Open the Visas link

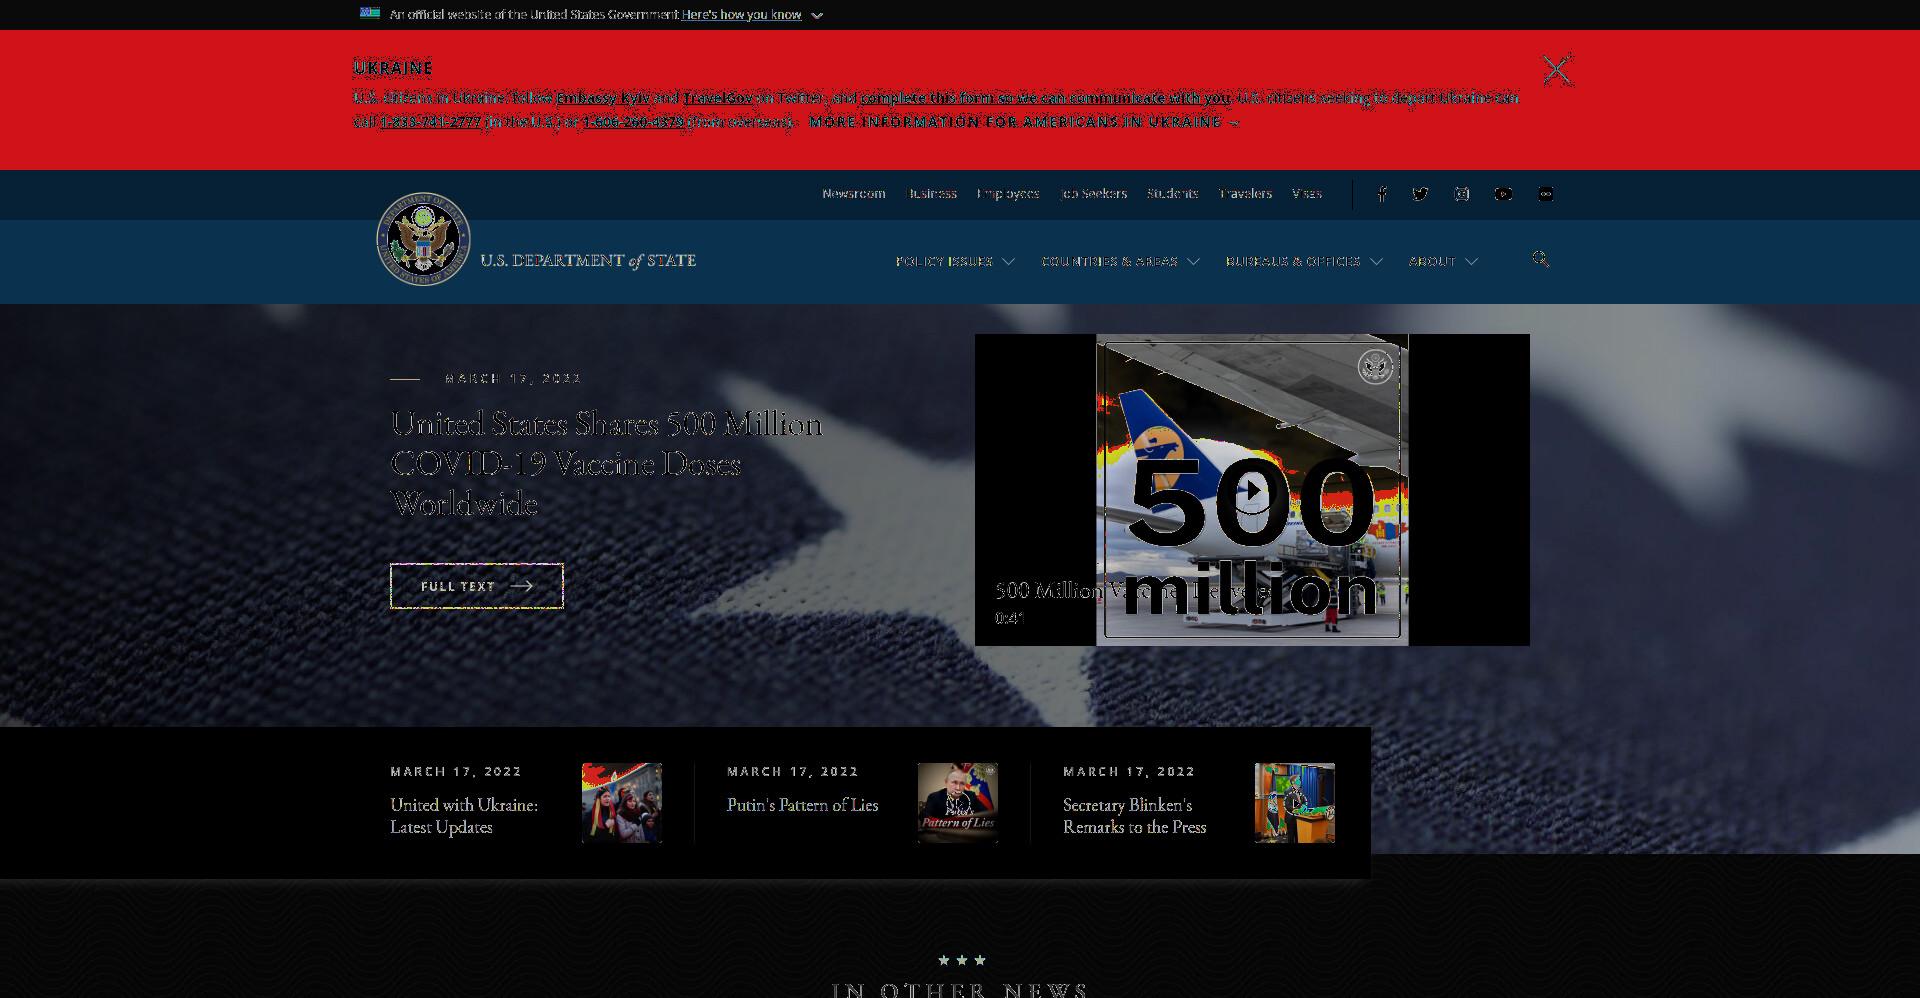[1306, 194]
